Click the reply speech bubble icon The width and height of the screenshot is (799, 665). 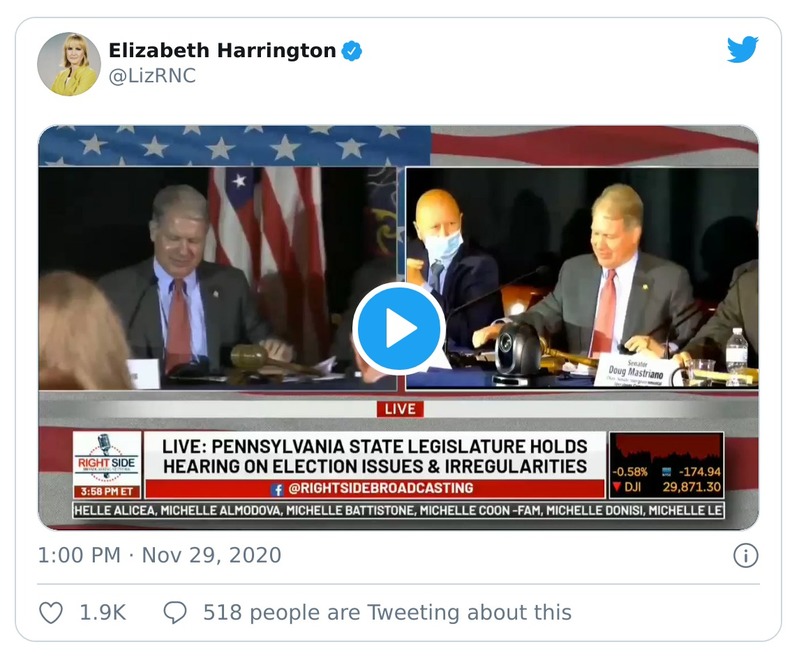tap(175, 611)
